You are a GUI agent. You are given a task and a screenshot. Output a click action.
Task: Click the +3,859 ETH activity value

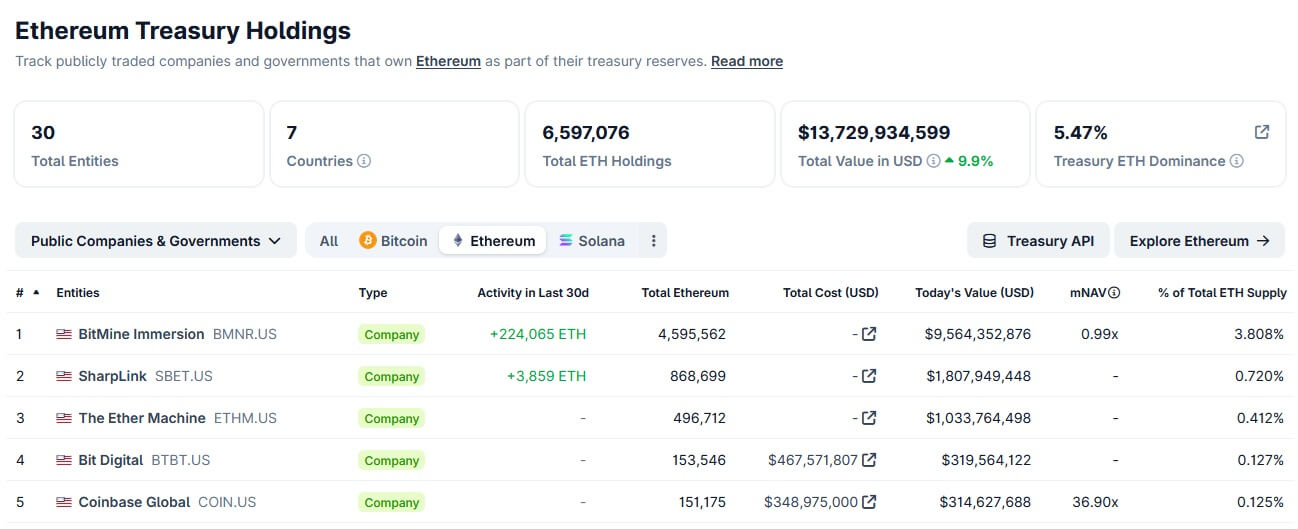pyautogui.click(x=547, y=376)
